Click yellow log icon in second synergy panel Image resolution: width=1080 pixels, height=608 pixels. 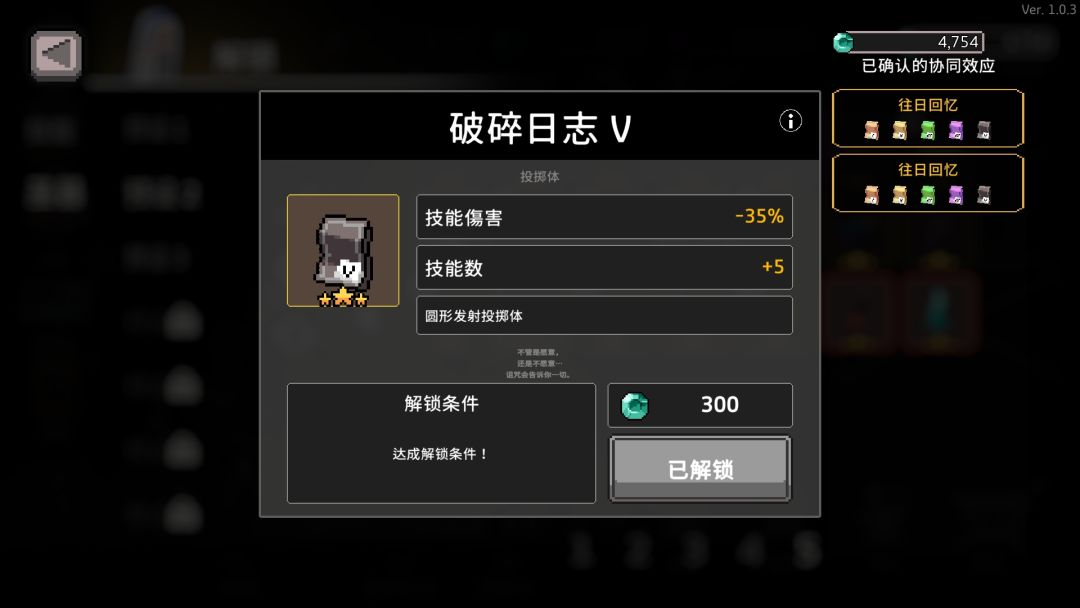(x=900, y=195)
